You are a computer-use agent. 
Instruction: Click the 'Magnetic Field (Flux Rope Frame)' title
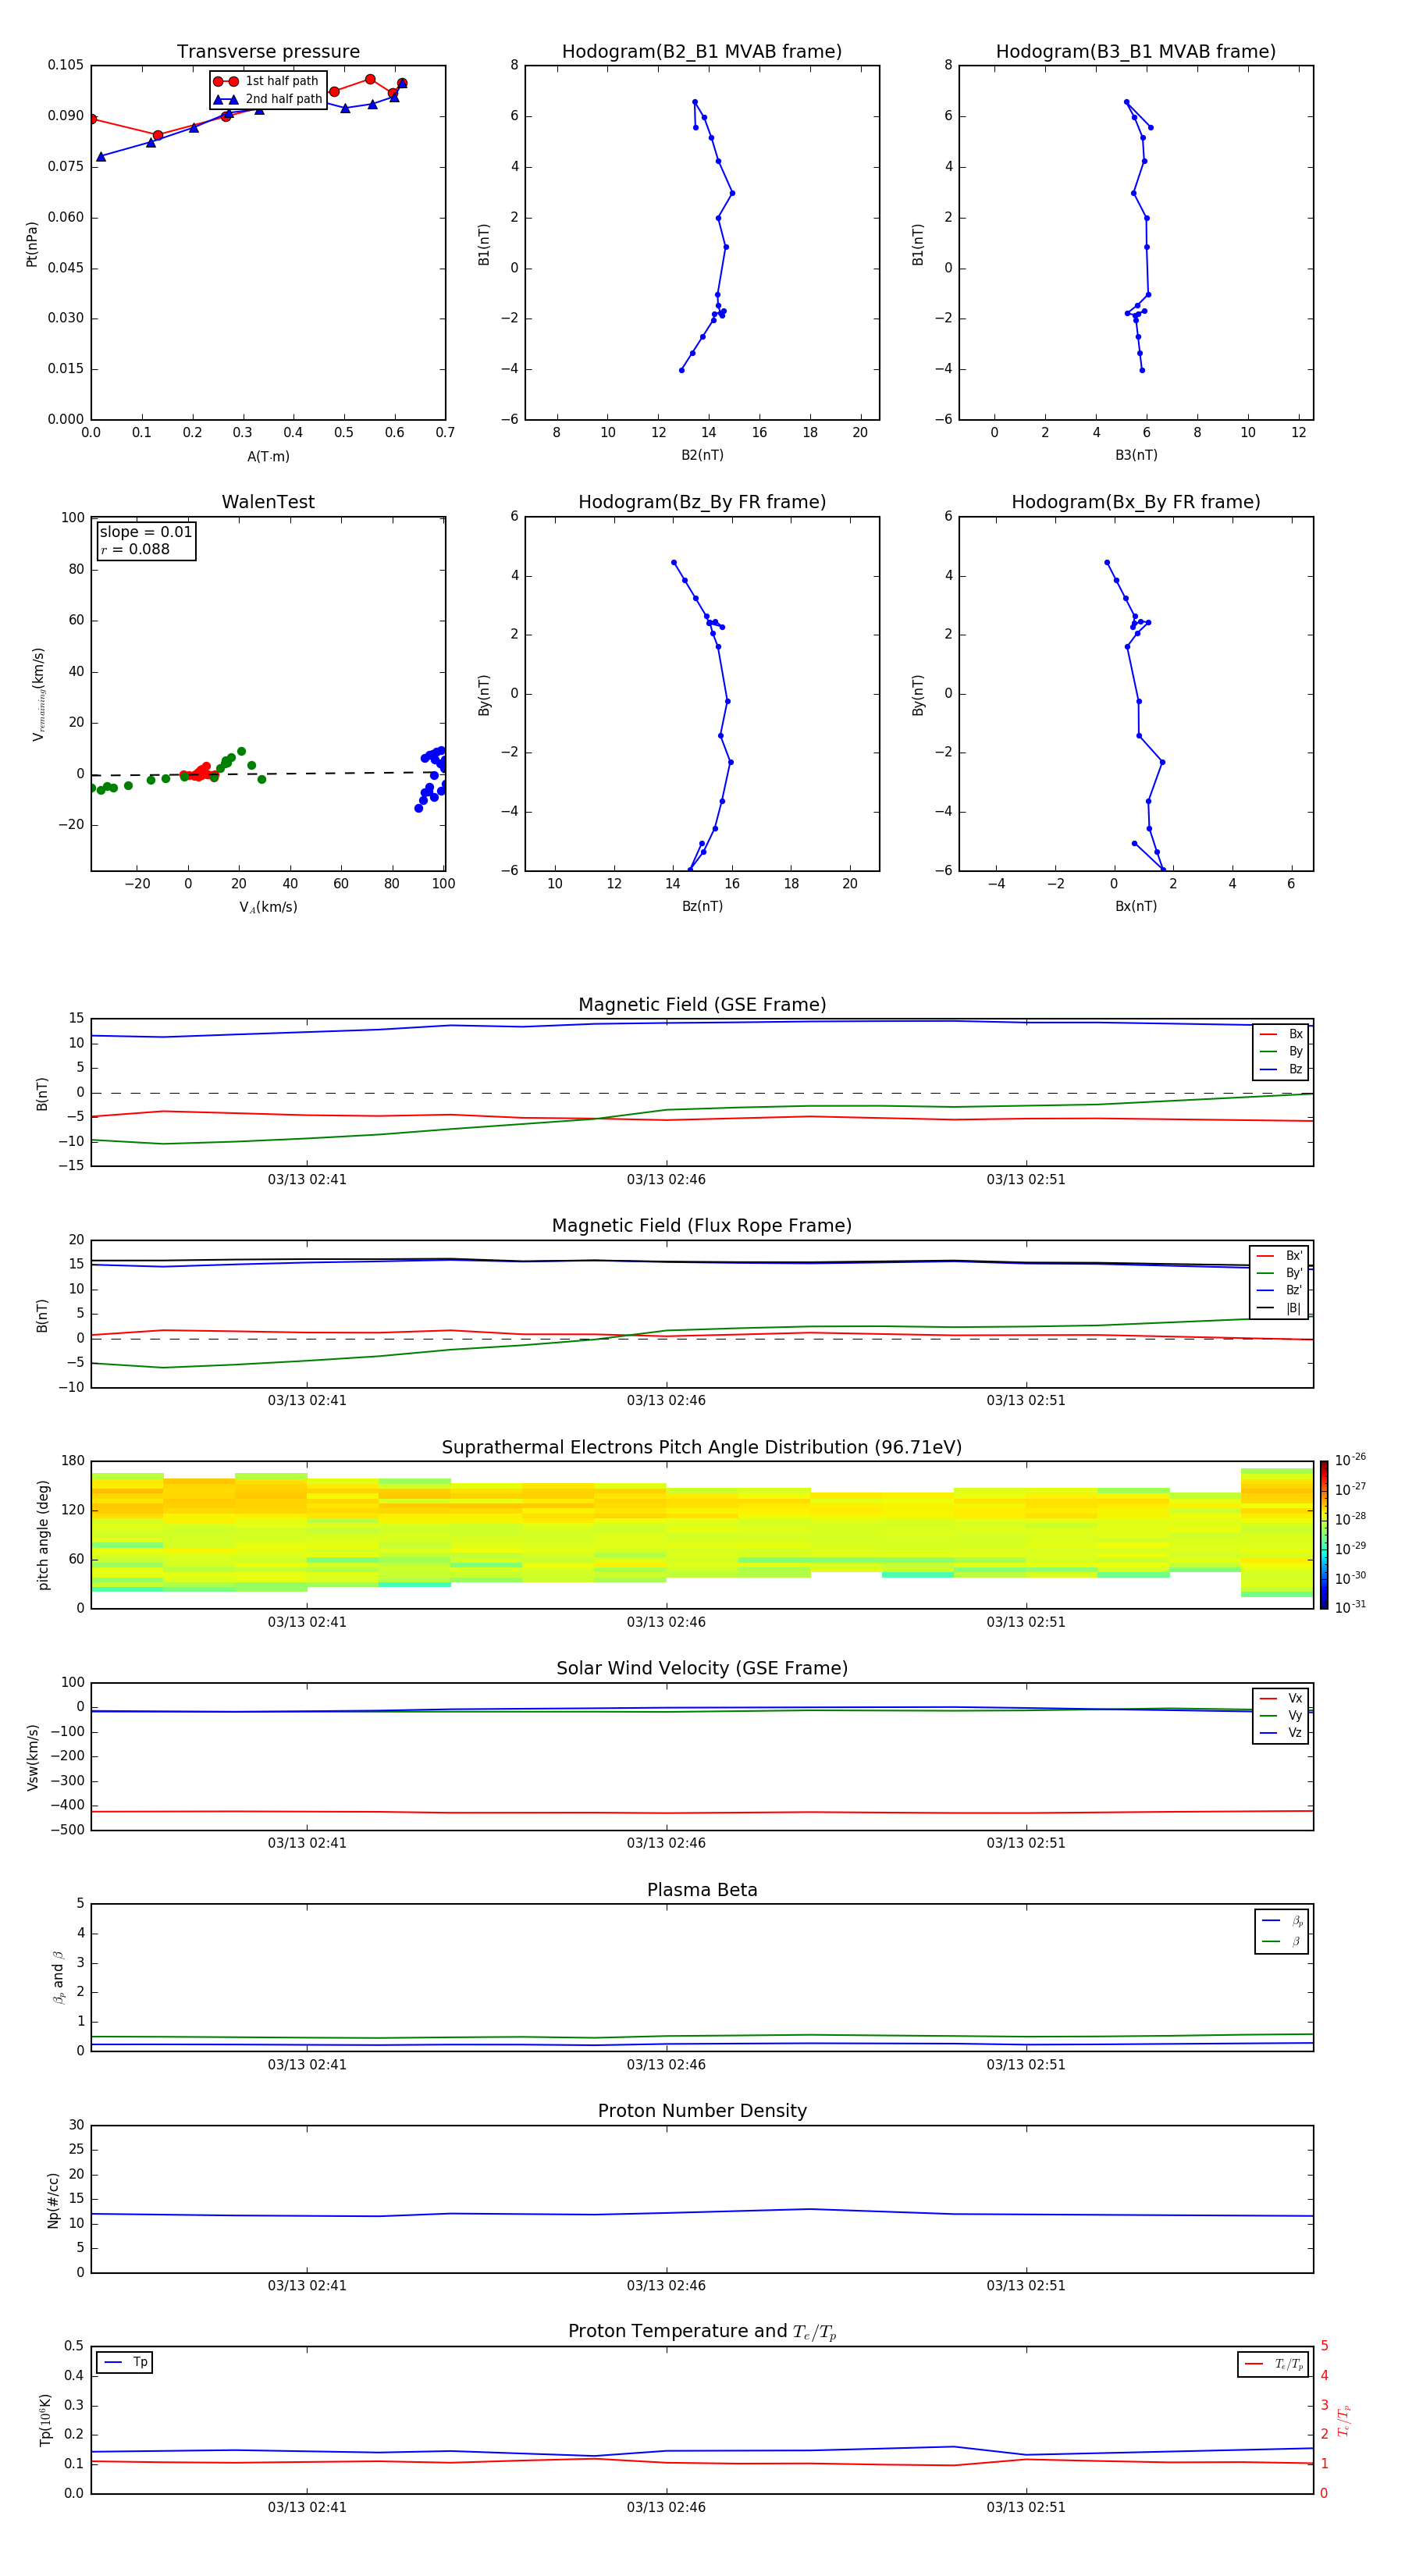pyautogui.click(x=702, y=1226)
